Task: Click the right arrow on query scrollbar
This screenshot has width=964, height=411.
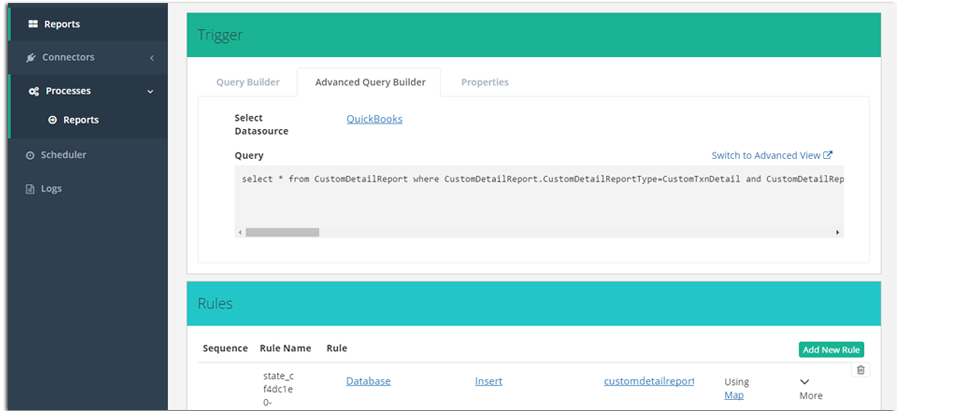Action: pos(837,232)
